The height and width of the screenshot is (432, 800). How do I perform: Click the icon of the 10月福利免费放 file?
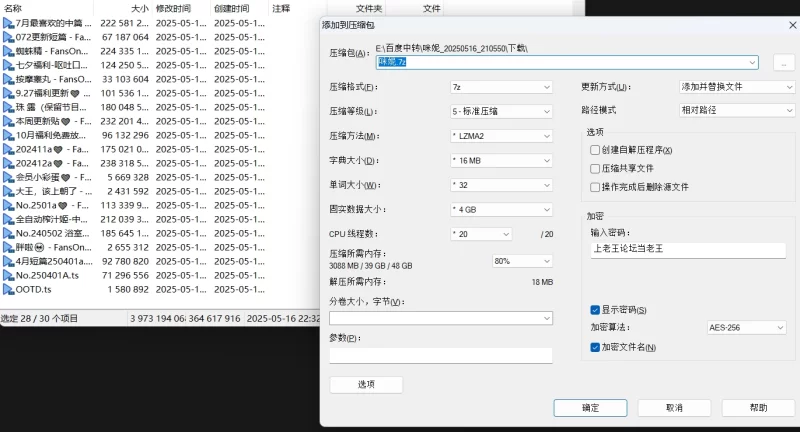8,135
